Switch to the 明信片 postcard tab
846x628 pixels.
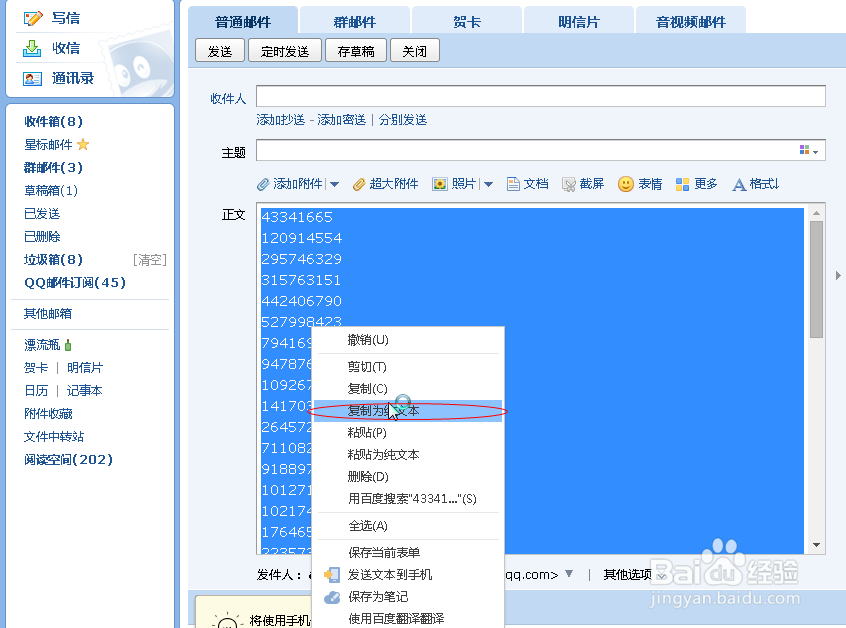click(579, 19)
